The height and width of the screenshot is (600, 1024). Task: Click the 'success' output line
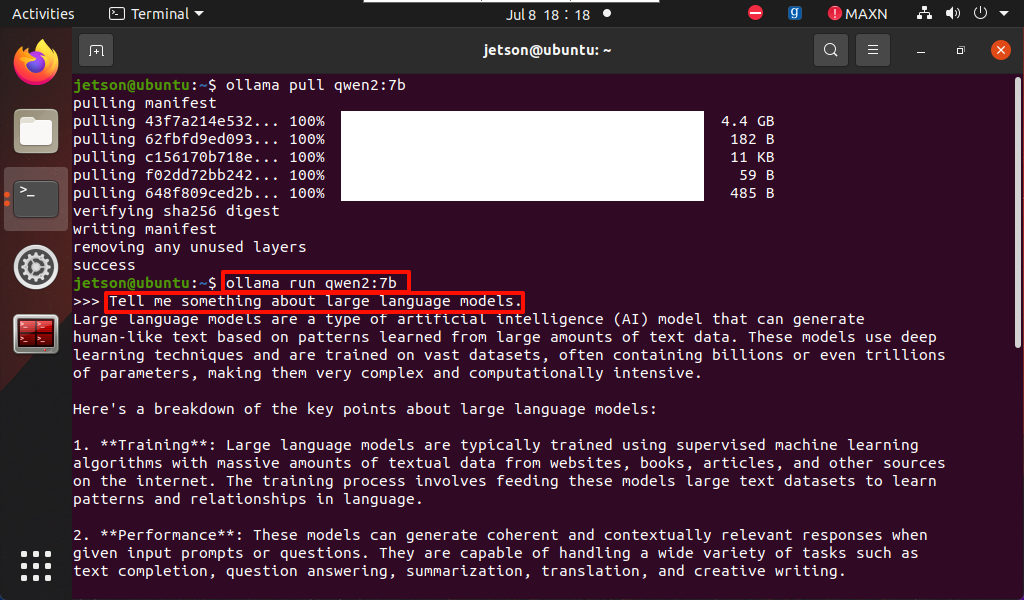click(x=104, y=266)
